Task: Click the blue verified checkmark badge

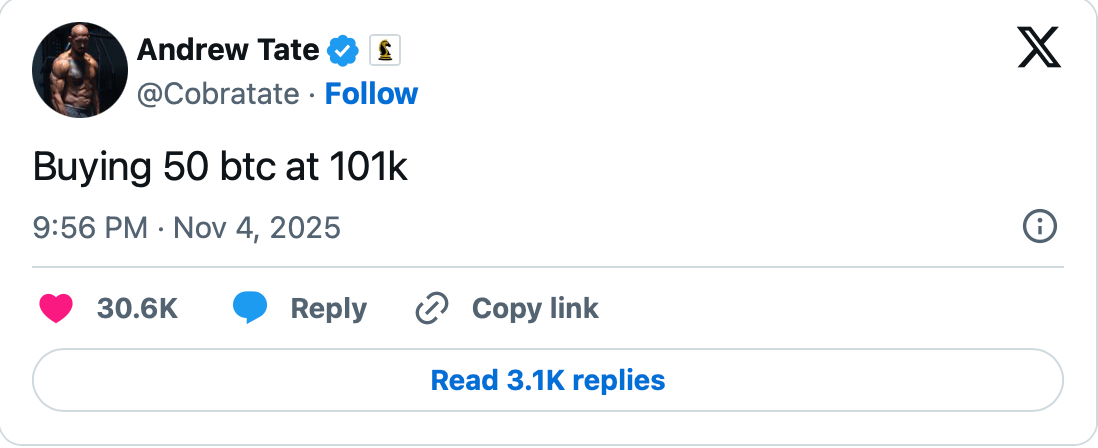Action: tap(345, 48)
